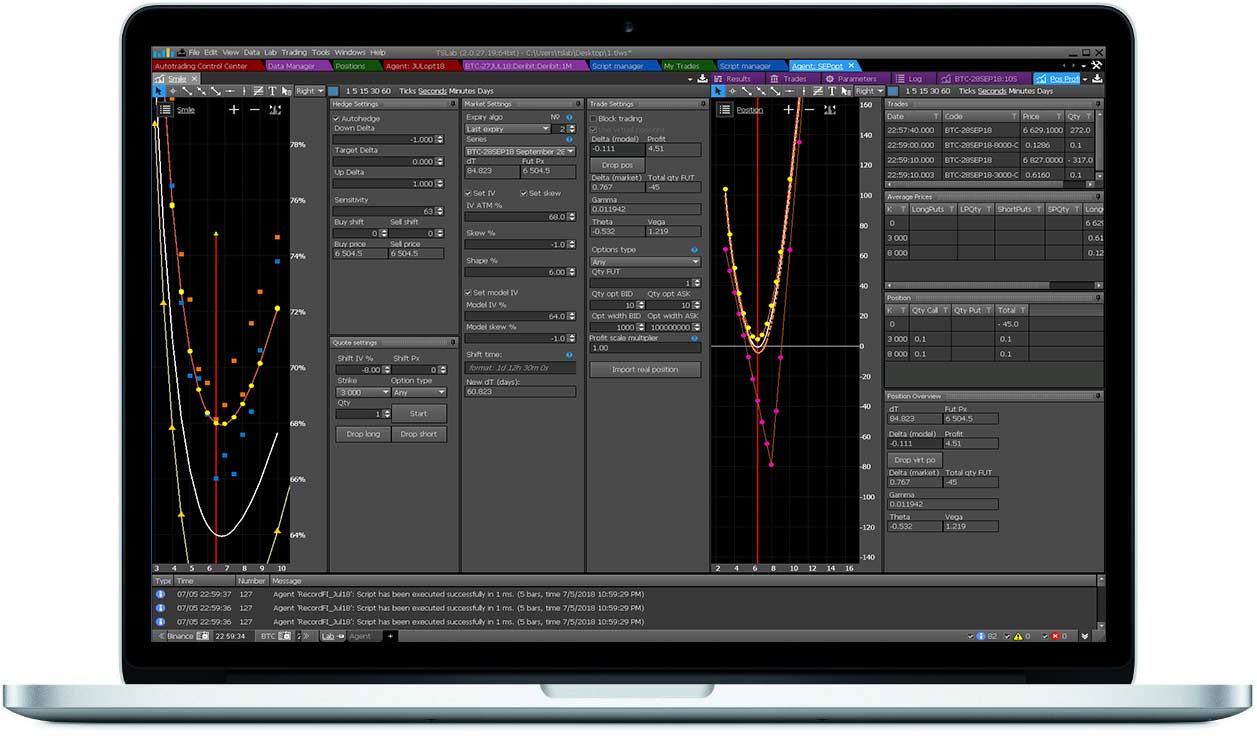
Task: Pin the Market Settings panel
Action: point(580,104)
